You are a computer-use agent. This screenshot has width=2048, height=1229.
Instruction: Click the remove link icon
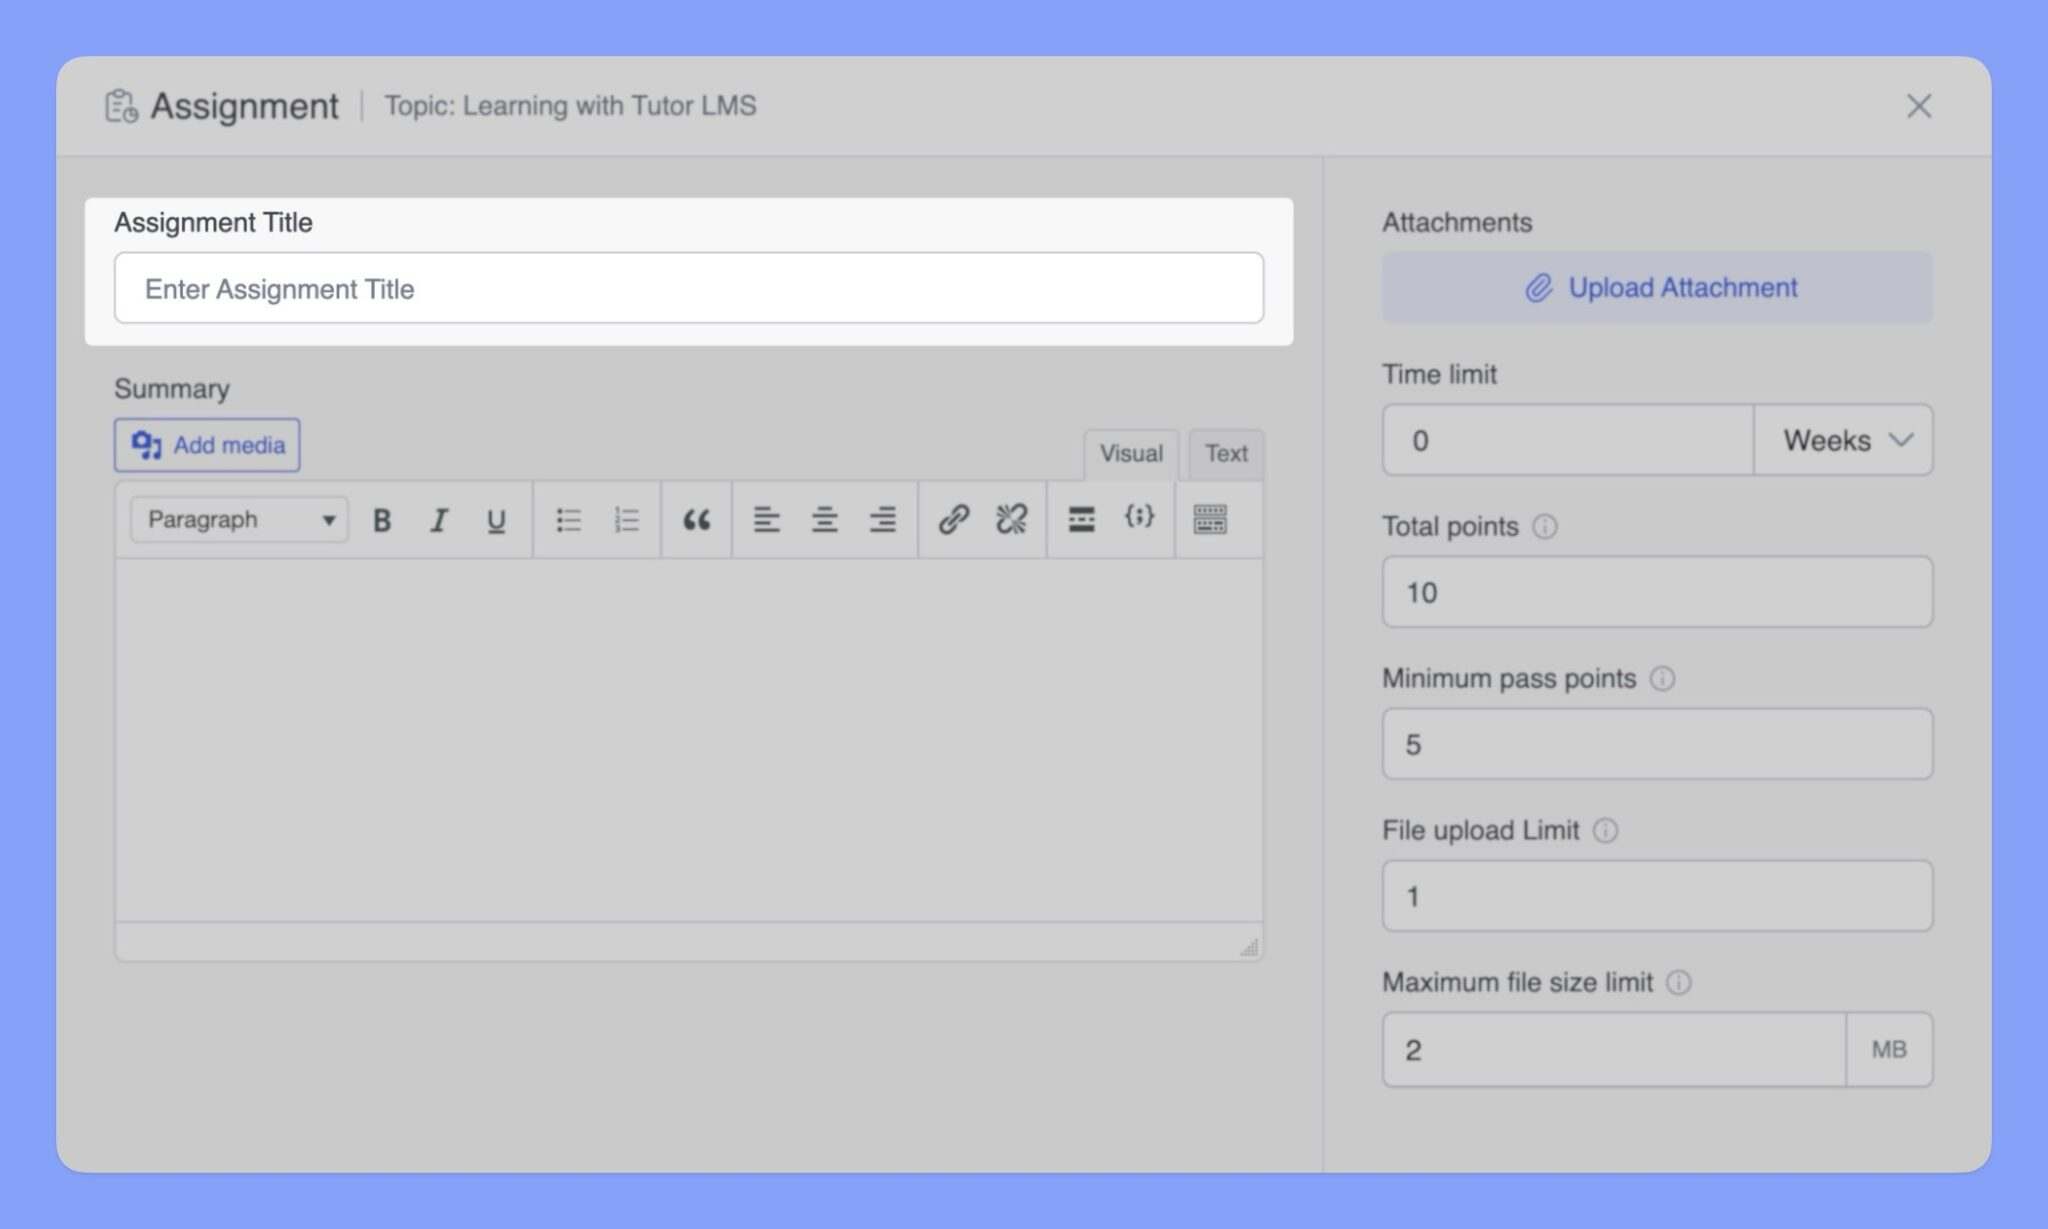pos(1011,519)
